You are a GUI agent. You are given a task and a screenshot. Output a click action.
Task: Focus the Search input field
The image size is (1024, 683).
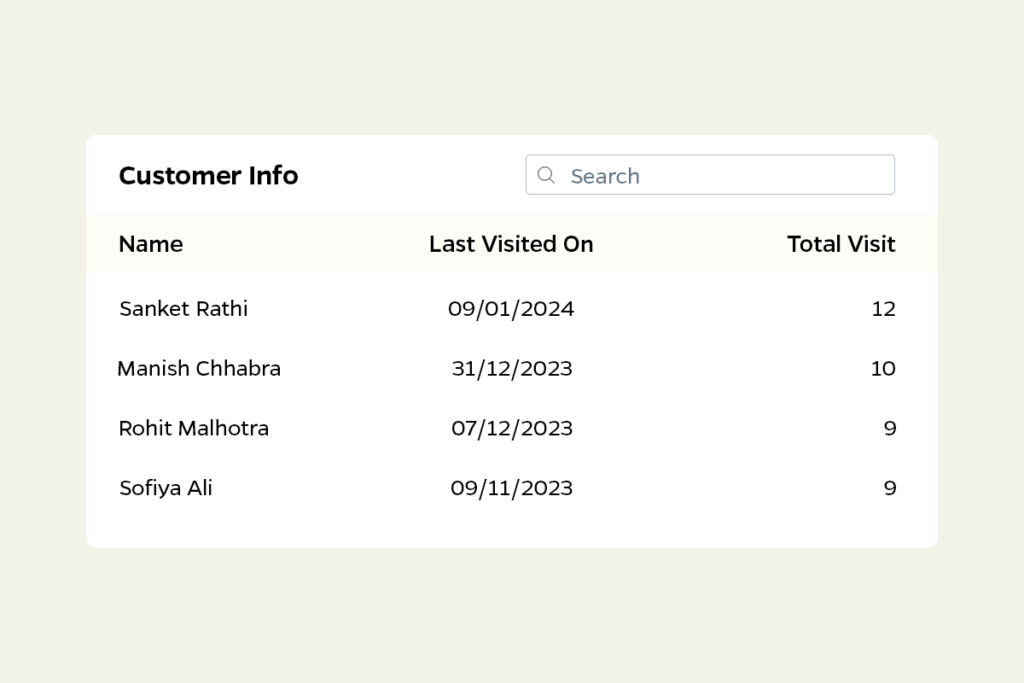pyautogui.click(x=710, y=175)
